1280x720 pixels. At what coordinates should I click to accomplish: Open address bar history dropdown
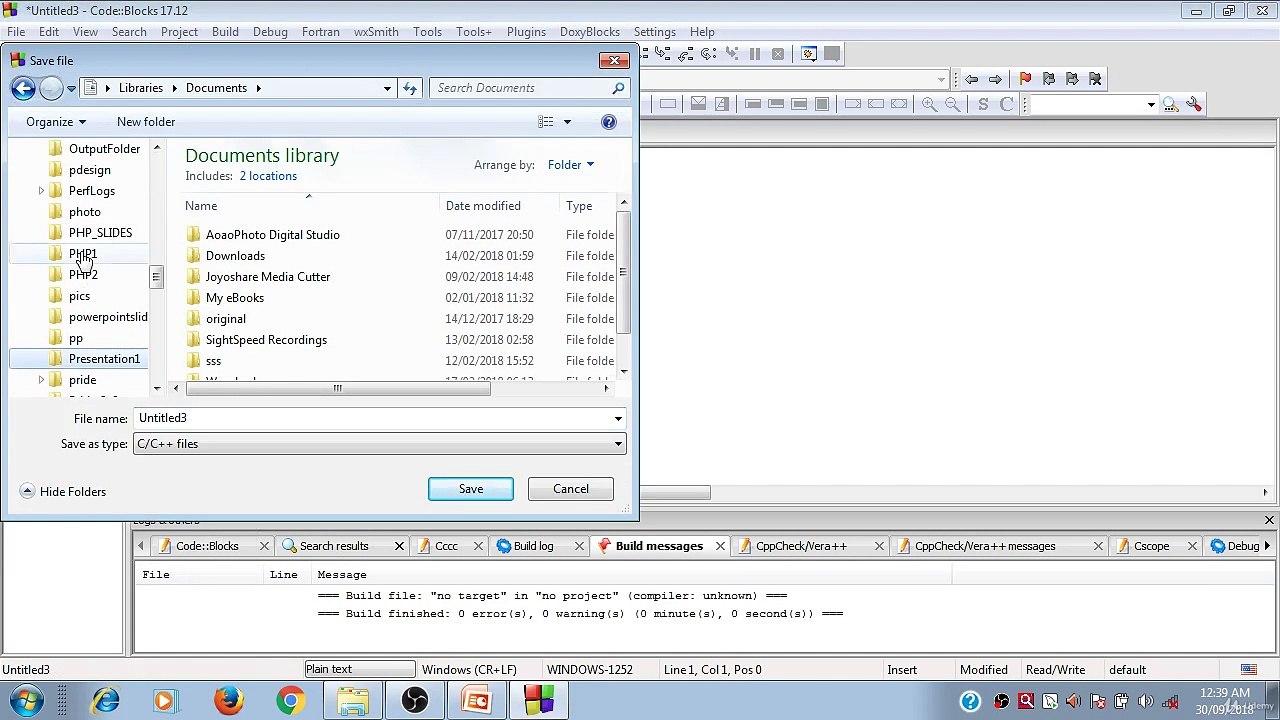pos(387,88)
